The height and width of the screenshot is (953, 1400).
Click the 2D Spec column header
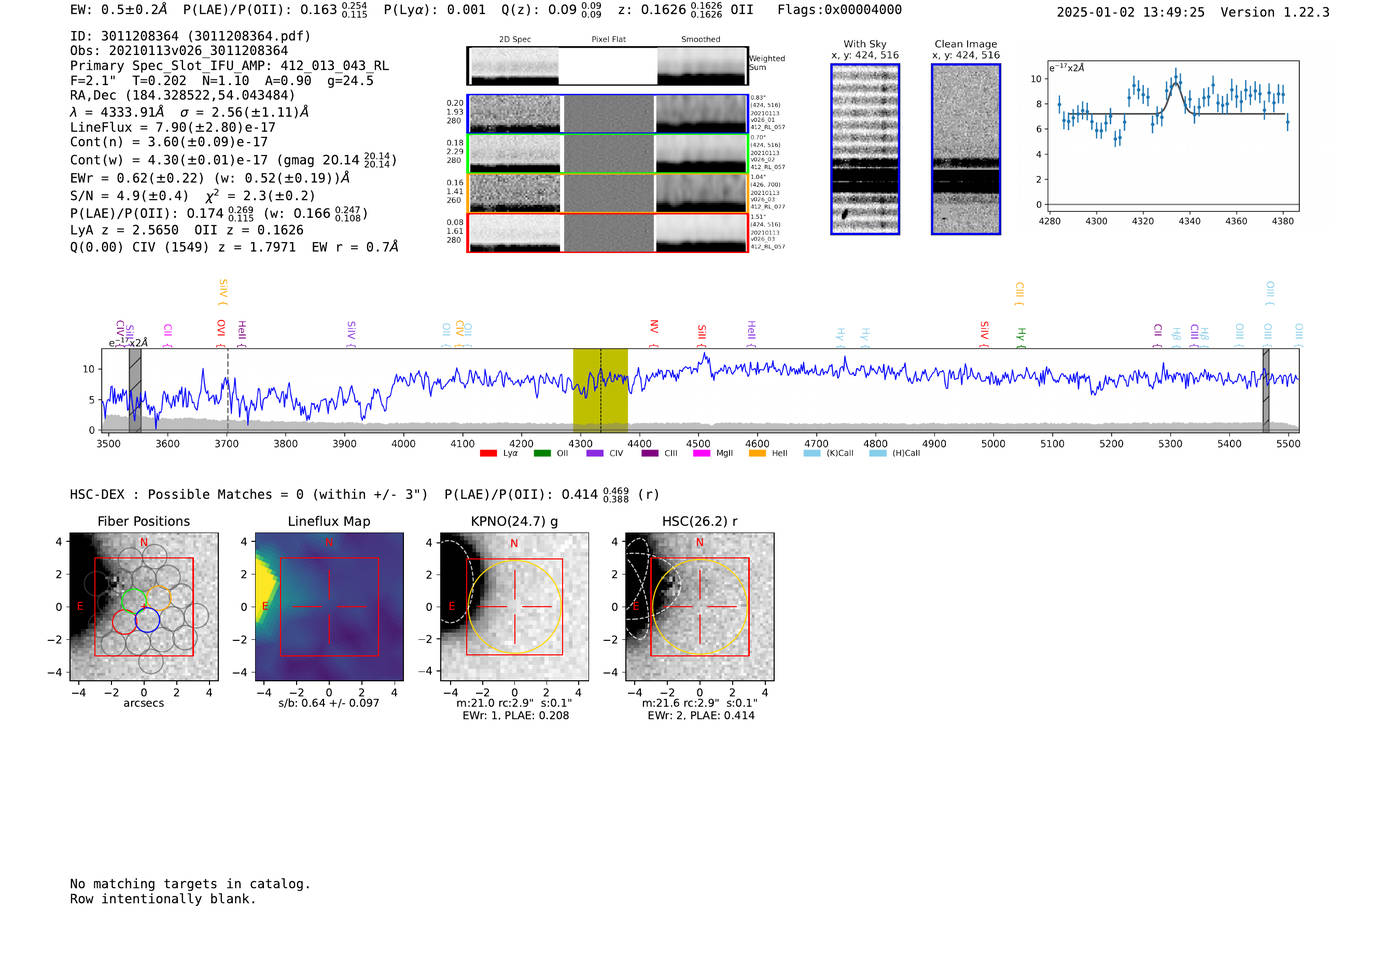pyautogui.click(x=515, y=40)
